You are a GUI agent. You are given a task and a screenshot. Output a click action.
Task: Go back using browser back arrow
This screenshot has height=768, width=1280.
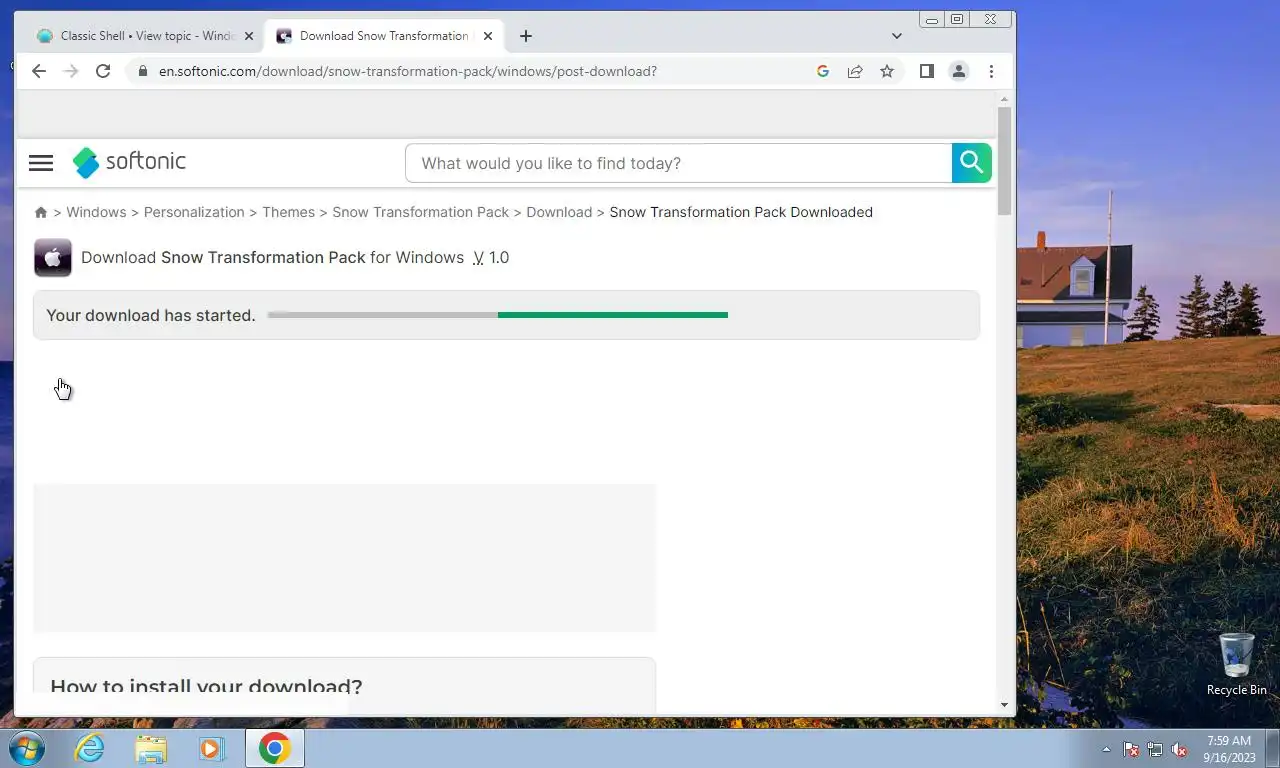(39, 71)
